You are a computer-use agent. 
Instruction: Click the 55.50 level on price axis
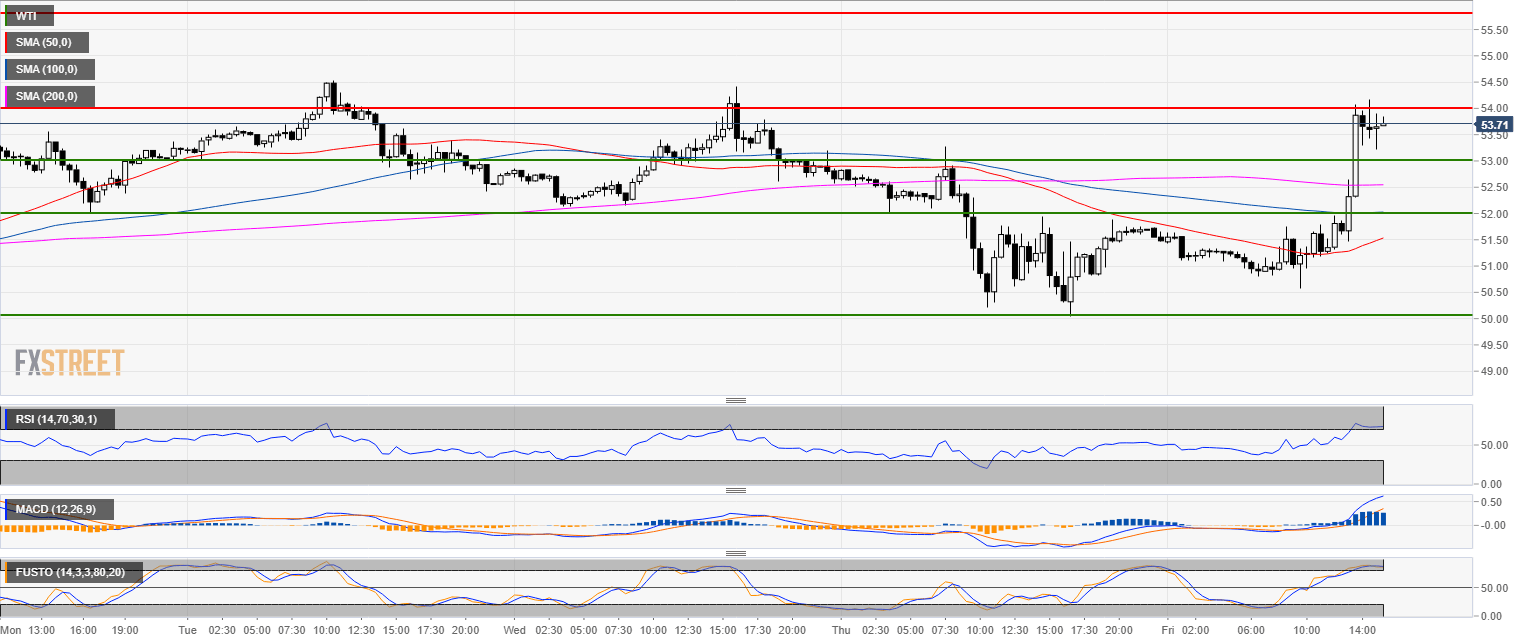click(x=1494, y=30)
